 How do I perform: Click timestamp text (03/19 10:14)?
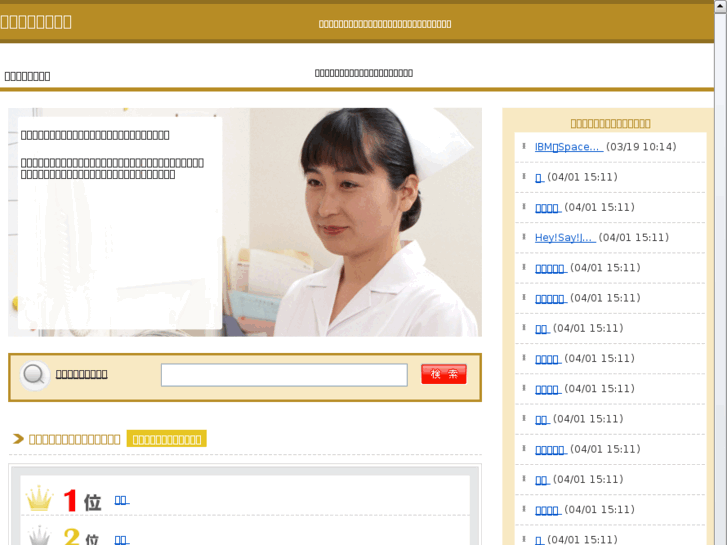(x=641, y=147)
